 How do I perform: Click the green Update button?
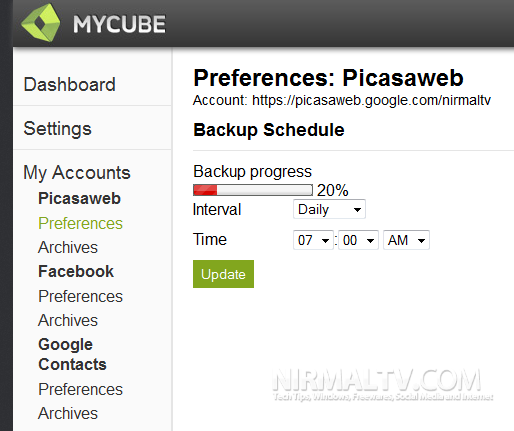click(x=223, y=274)
